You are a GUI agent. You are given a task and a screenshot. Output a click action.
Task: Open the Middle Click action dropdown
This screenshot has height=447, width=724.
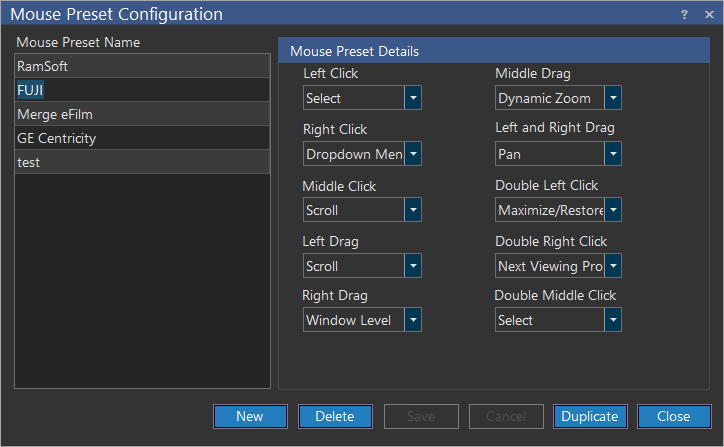tap(413, 210)
